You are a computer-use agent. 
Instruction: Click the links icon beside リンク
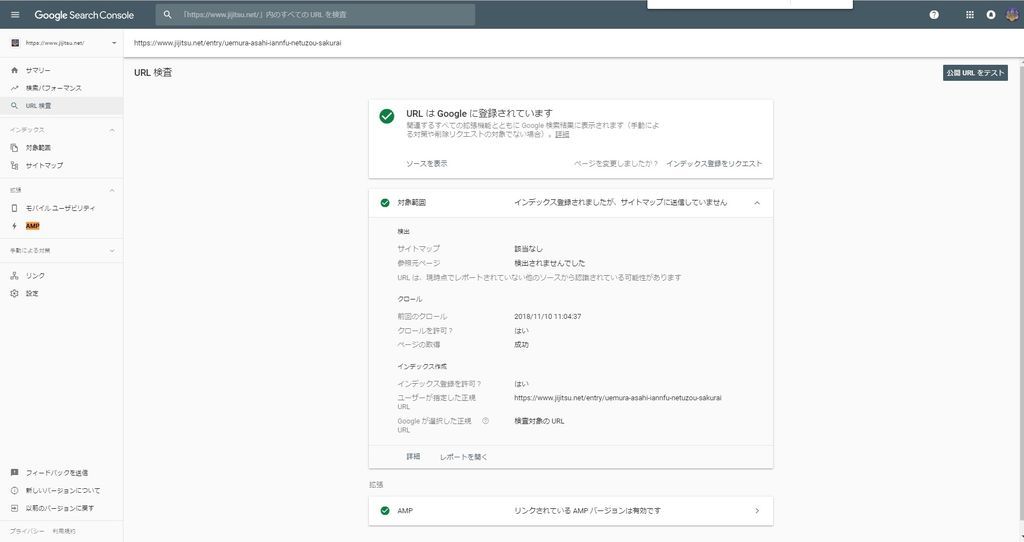click(14, 276)
